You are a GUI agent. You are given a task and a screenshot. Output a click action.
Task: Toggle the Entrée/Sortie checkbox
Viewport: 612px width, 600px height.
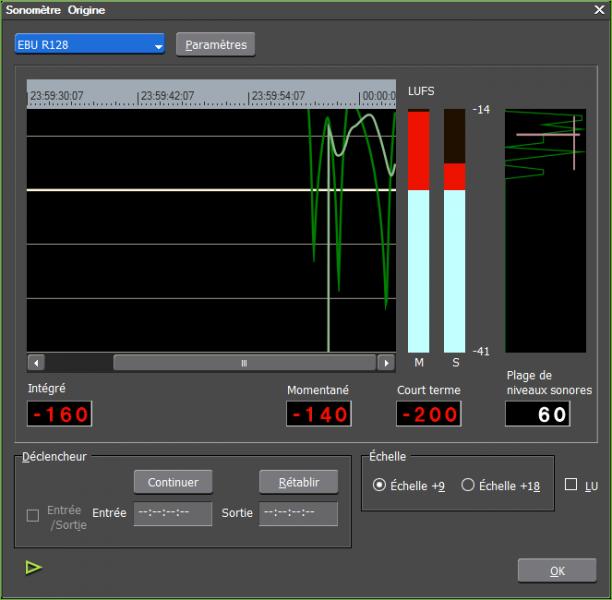(33, 515)
